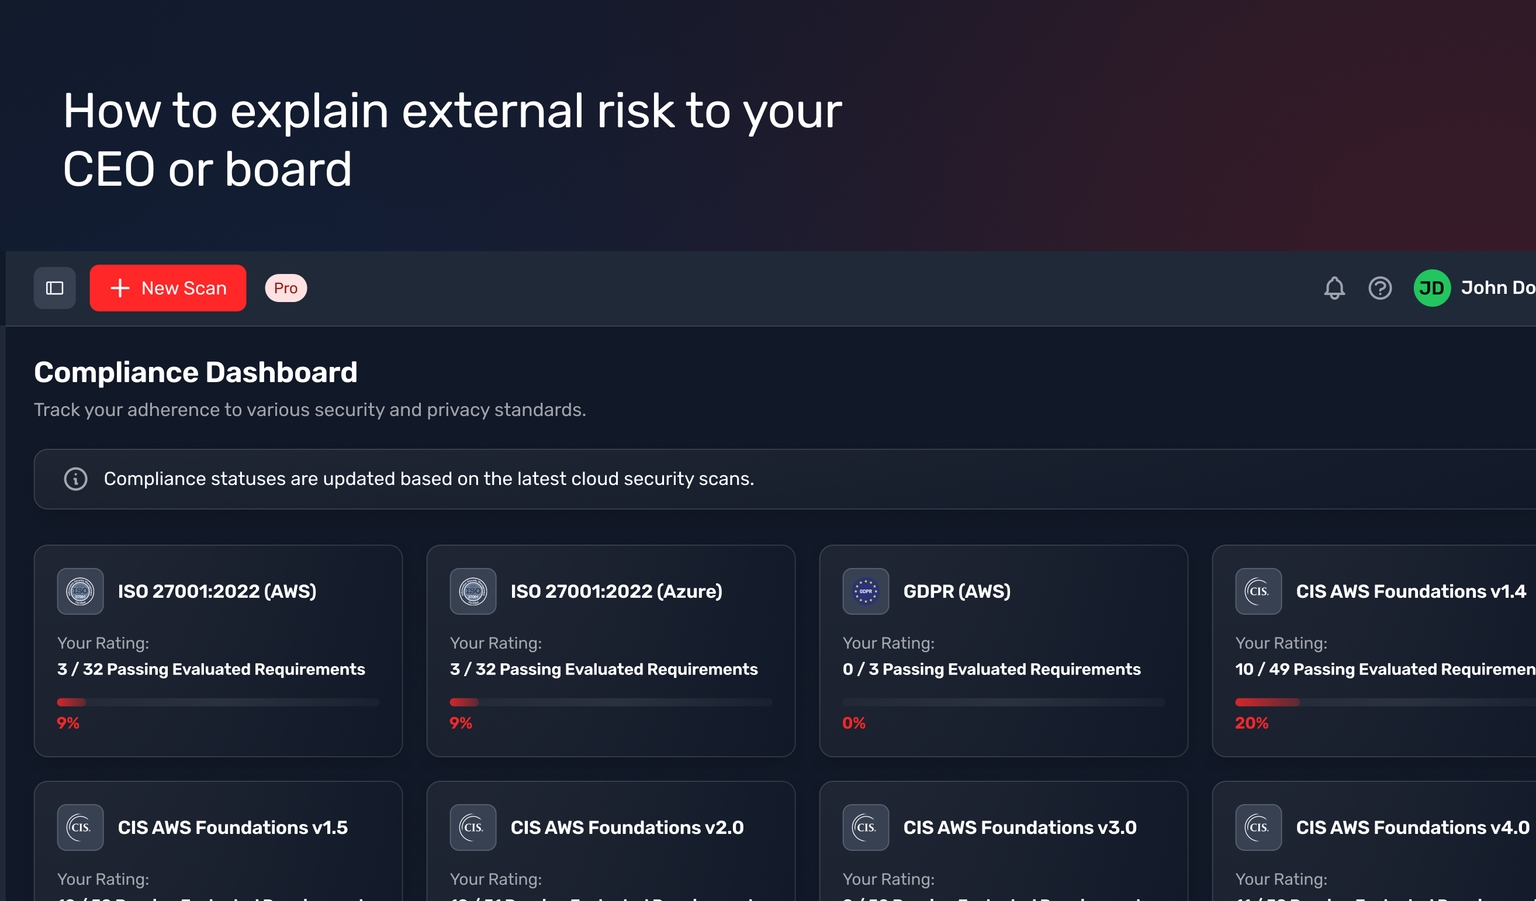Expand the ISO 27001:2022 (AWS) card

click(x=218, y=651)
